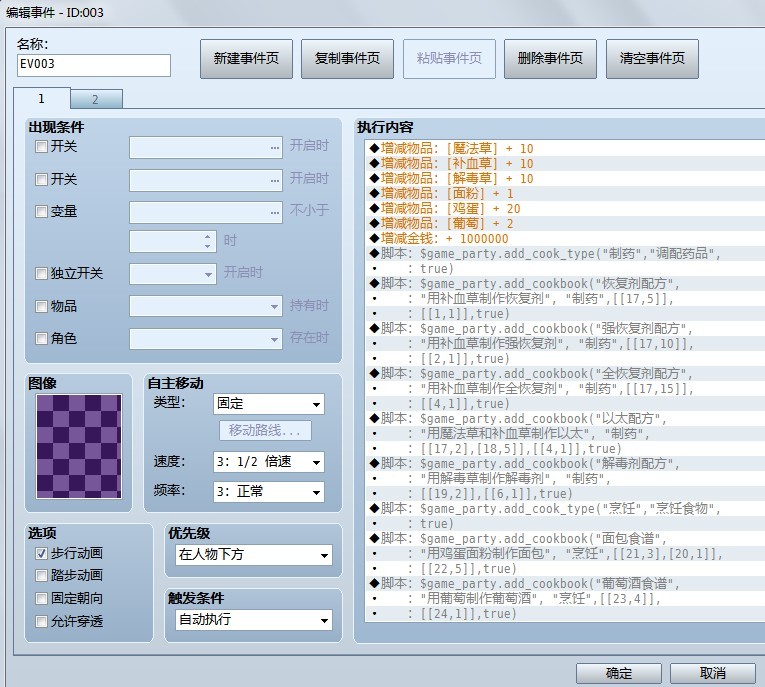Screen dimensions: 765x687
Task: Open the 物品 condition dropdown
Action: point(206,306)
